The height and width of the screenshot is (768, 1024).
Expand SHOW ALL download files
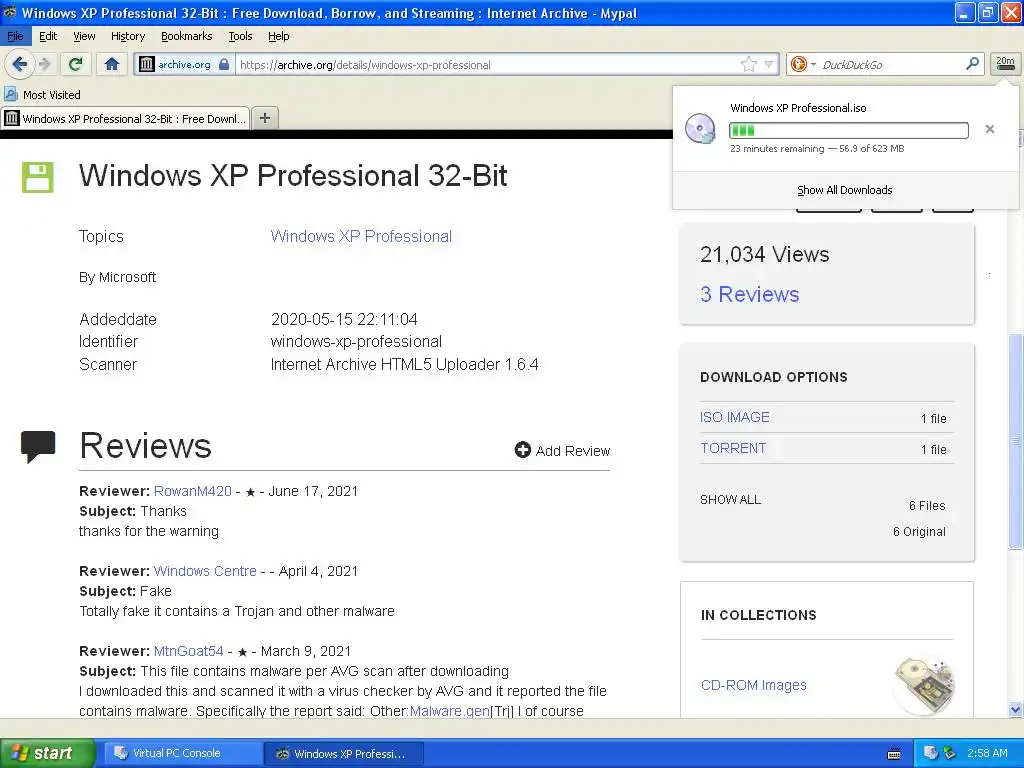coord(730,500)
